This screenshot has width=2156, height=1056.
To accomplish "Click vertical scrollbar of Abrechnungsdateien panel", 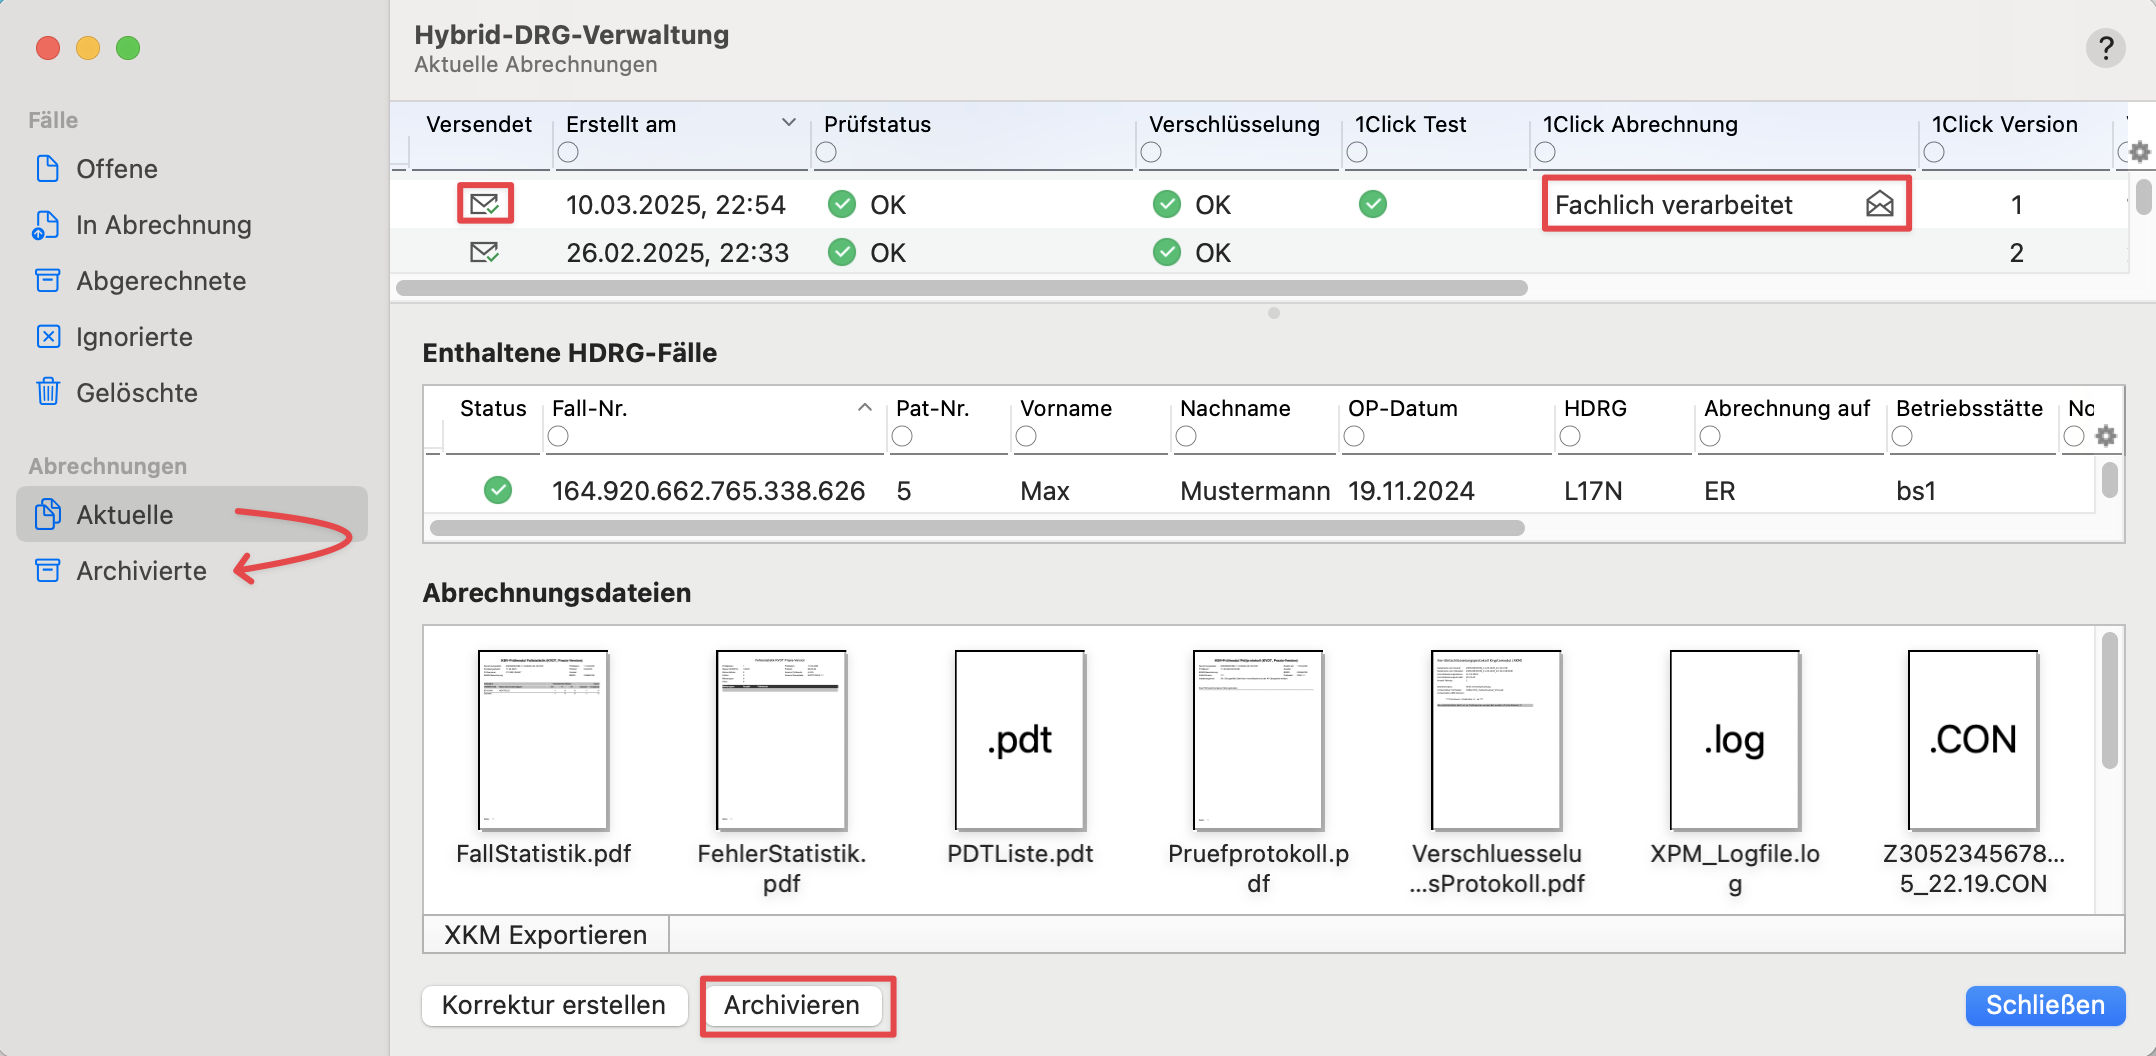I will click(2110, 700).
